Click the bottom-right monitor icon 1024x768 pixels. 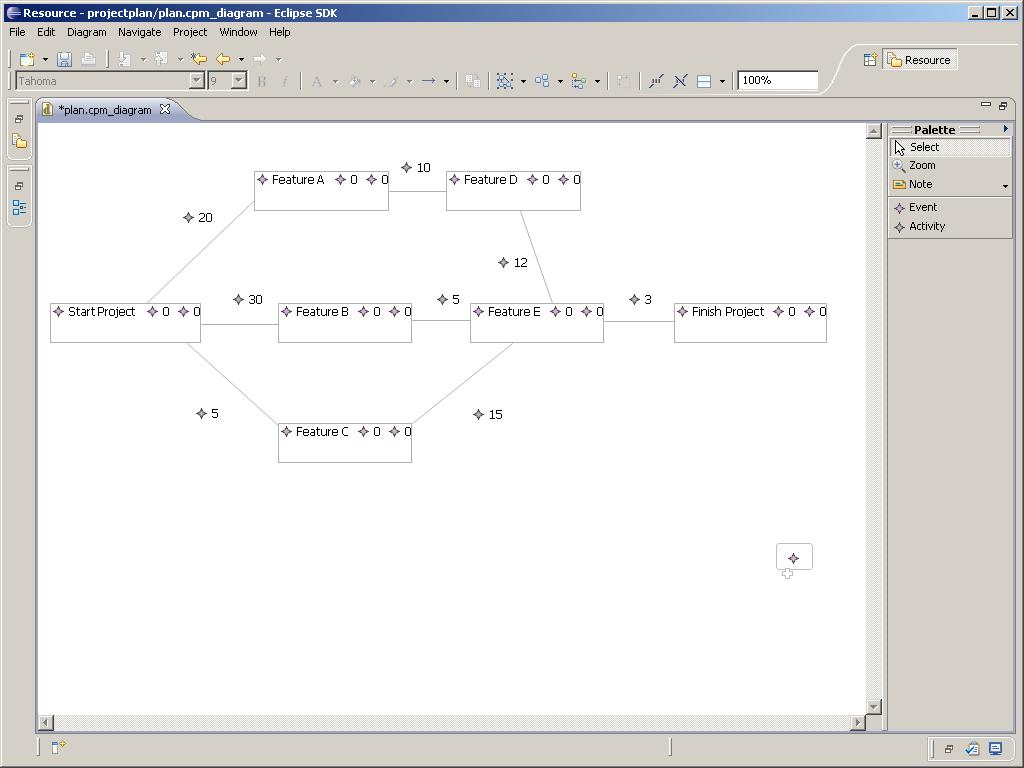point(995,748)
